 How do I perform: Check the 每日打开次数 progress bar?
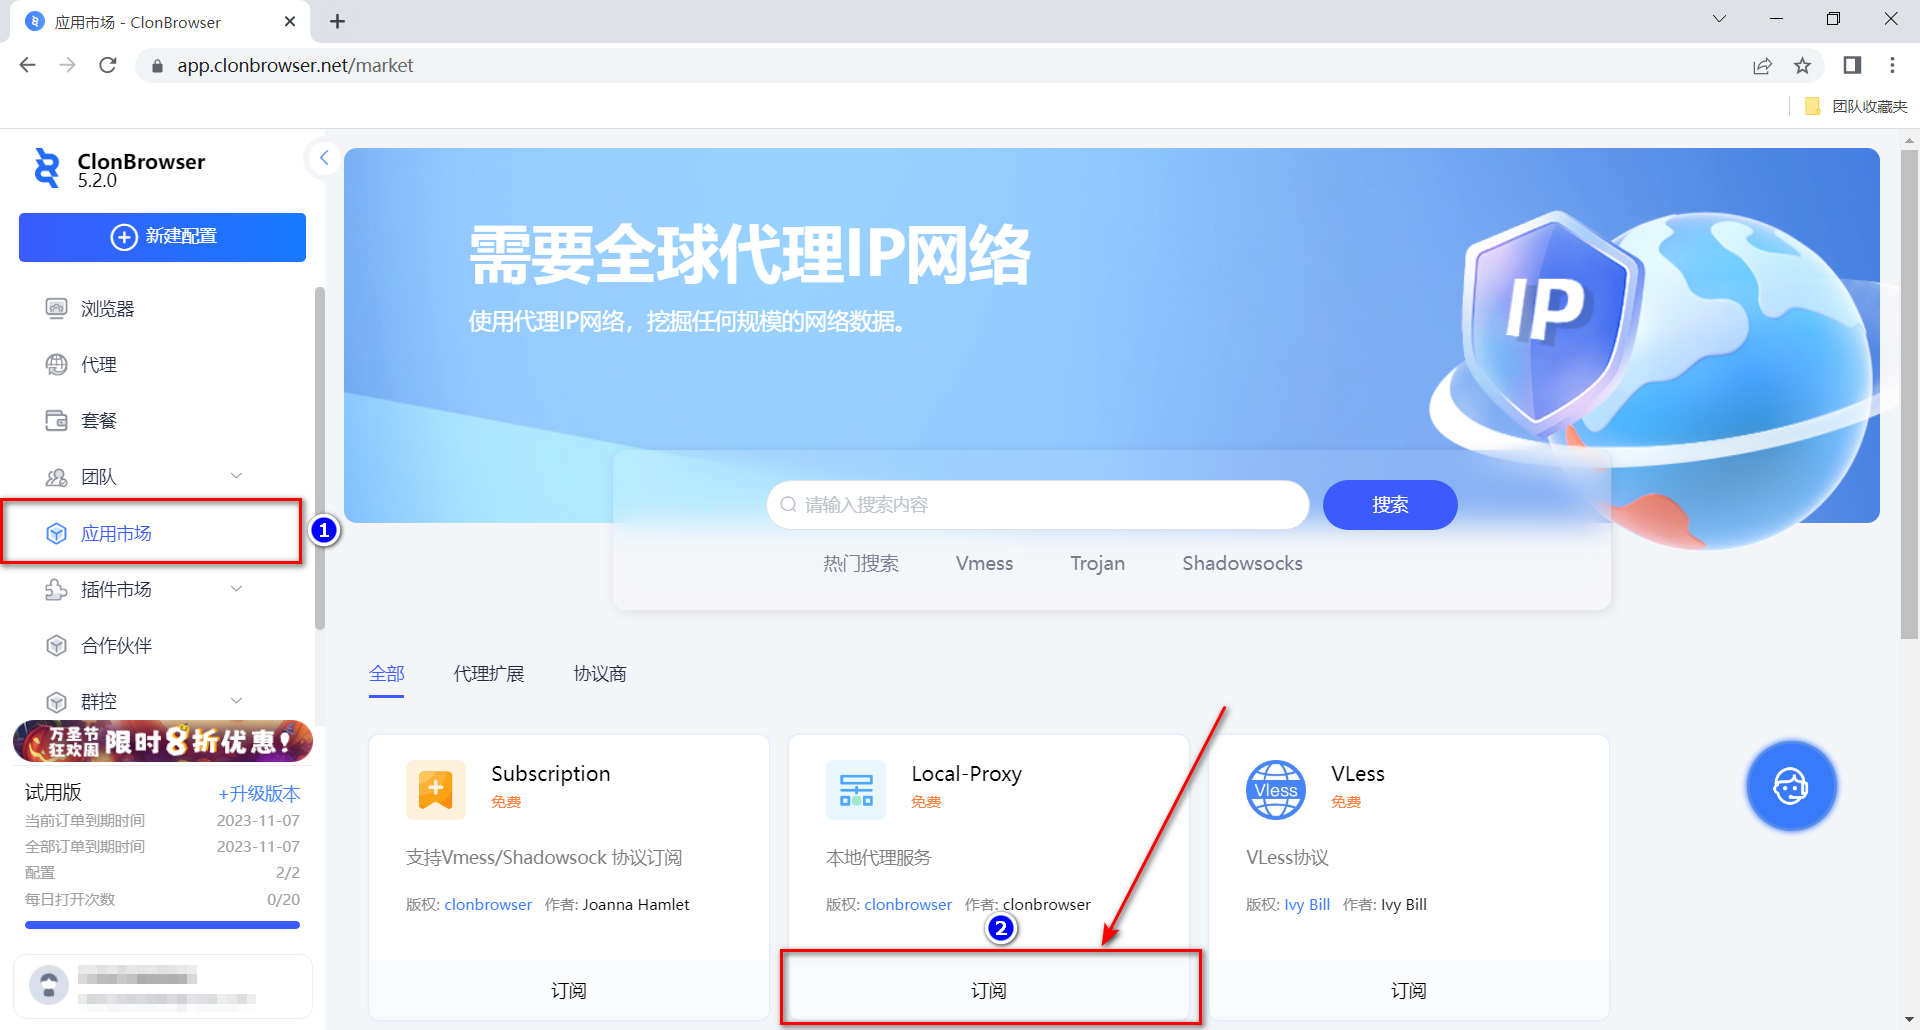pos(162,925)
